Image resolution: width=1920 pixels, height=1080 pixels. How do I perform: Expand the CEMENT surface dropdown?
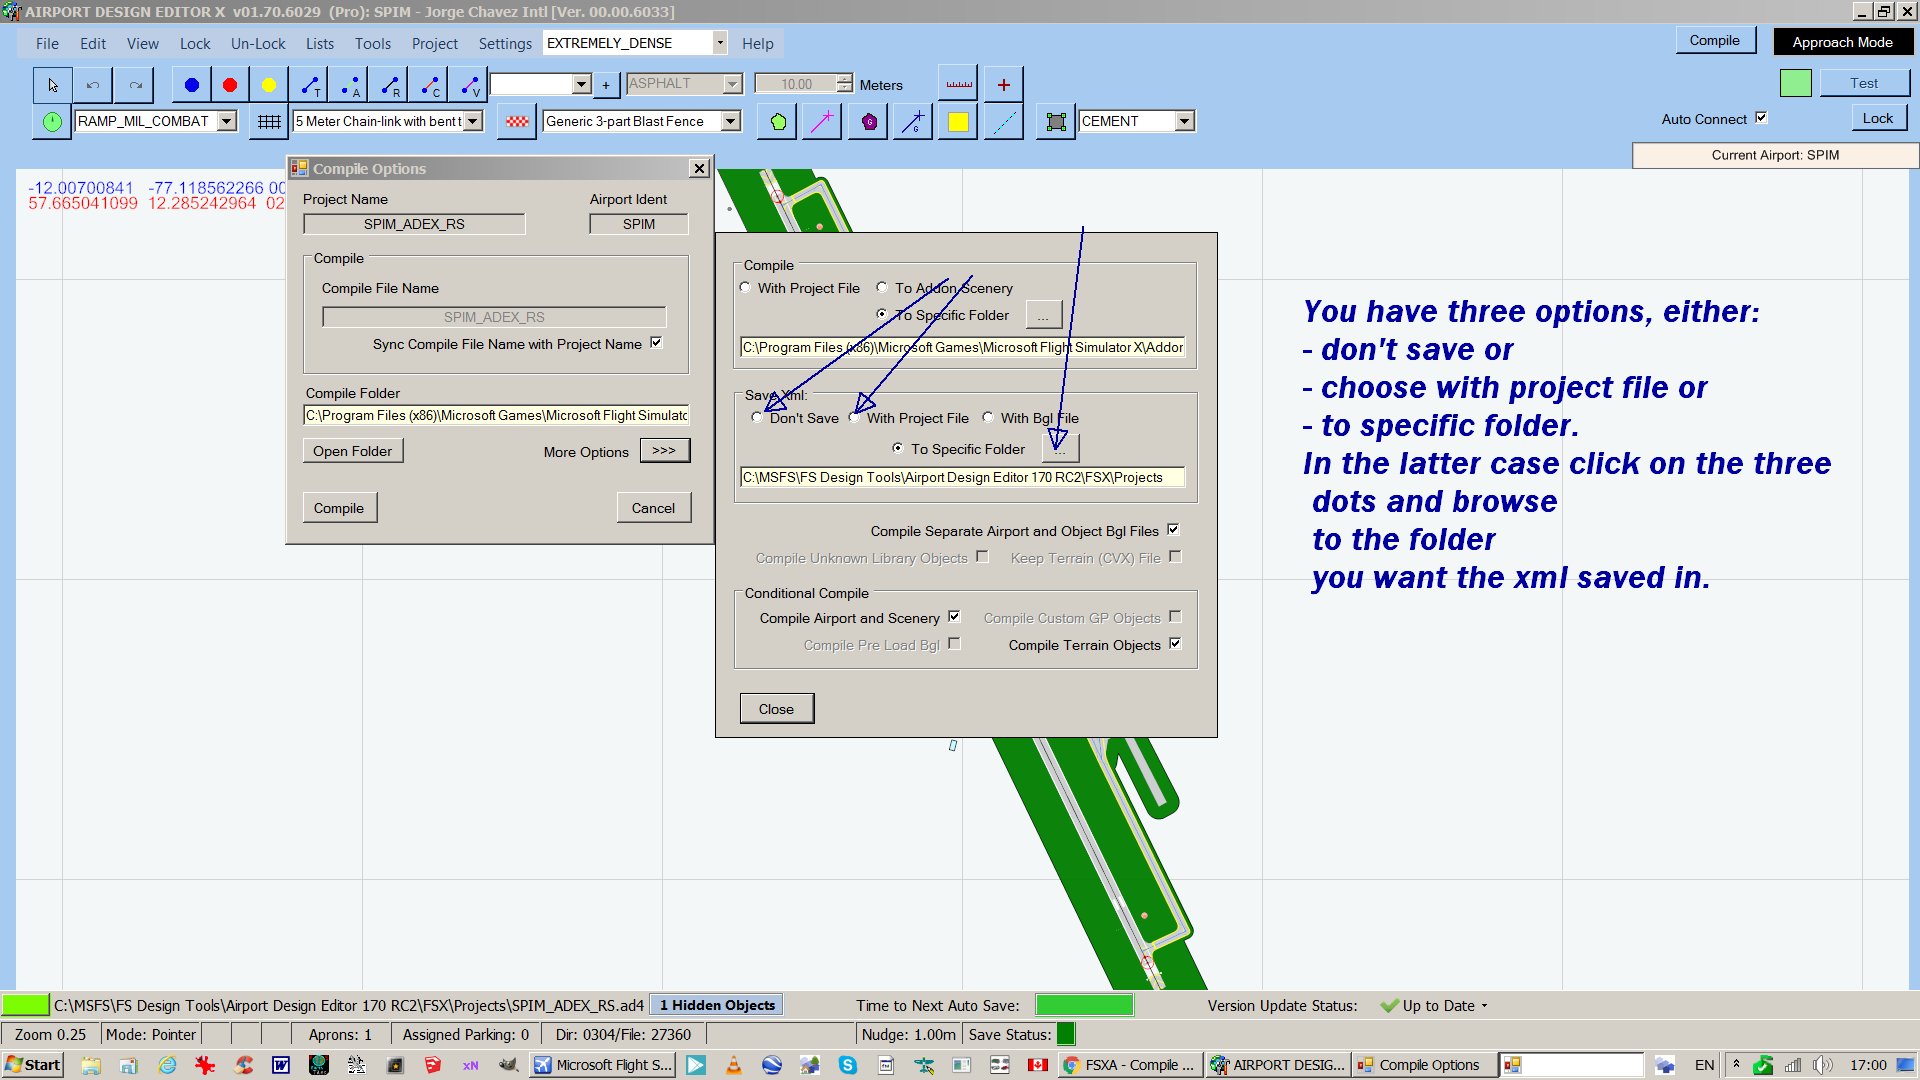tap(1184, 121)
